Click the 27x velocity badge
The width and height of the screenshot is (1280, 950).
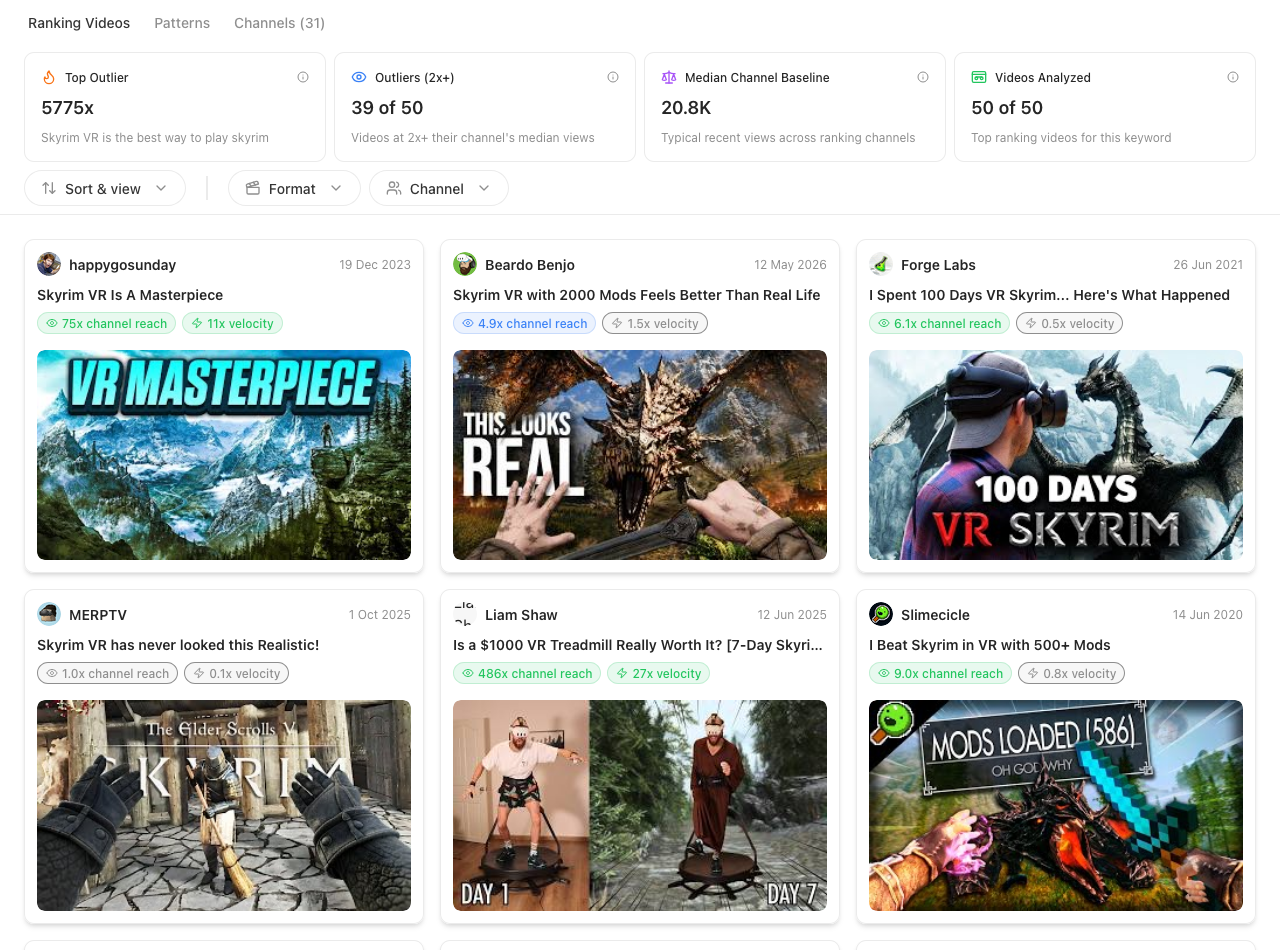pyautogui.click(x=658, y=673)
